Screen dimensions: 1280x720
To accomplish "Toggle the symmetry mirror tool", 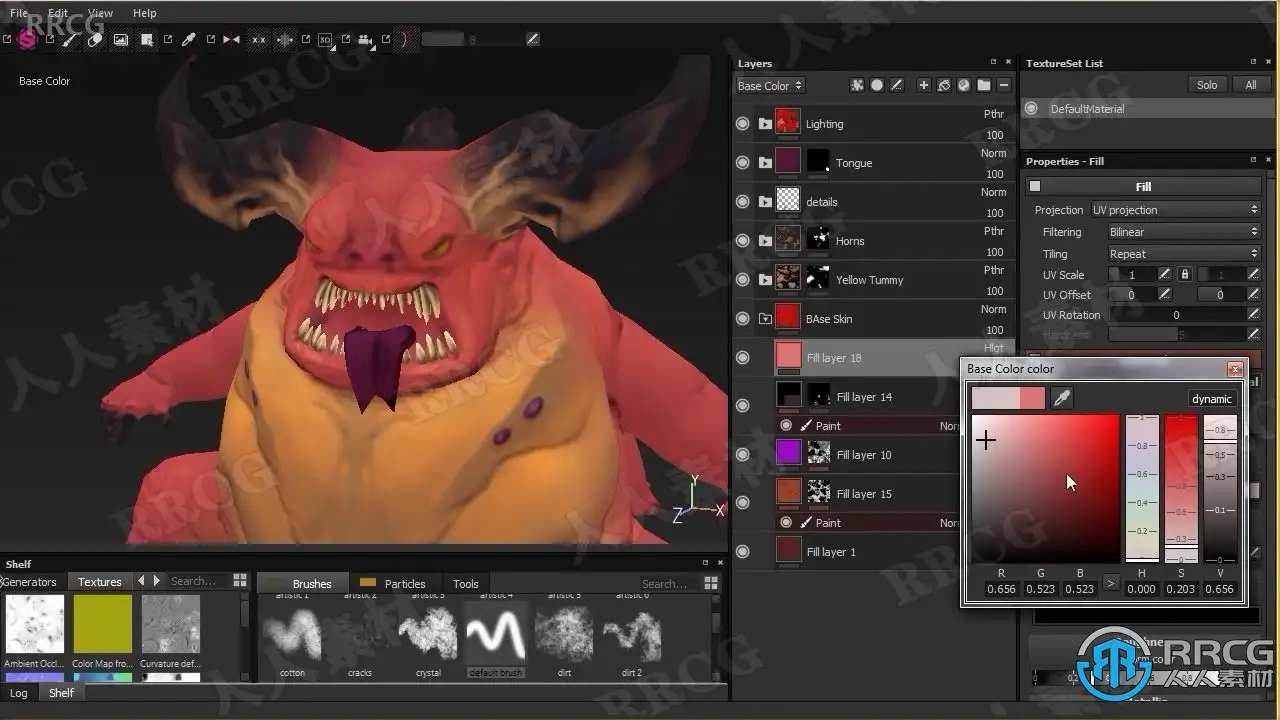I will click(232, 40).
